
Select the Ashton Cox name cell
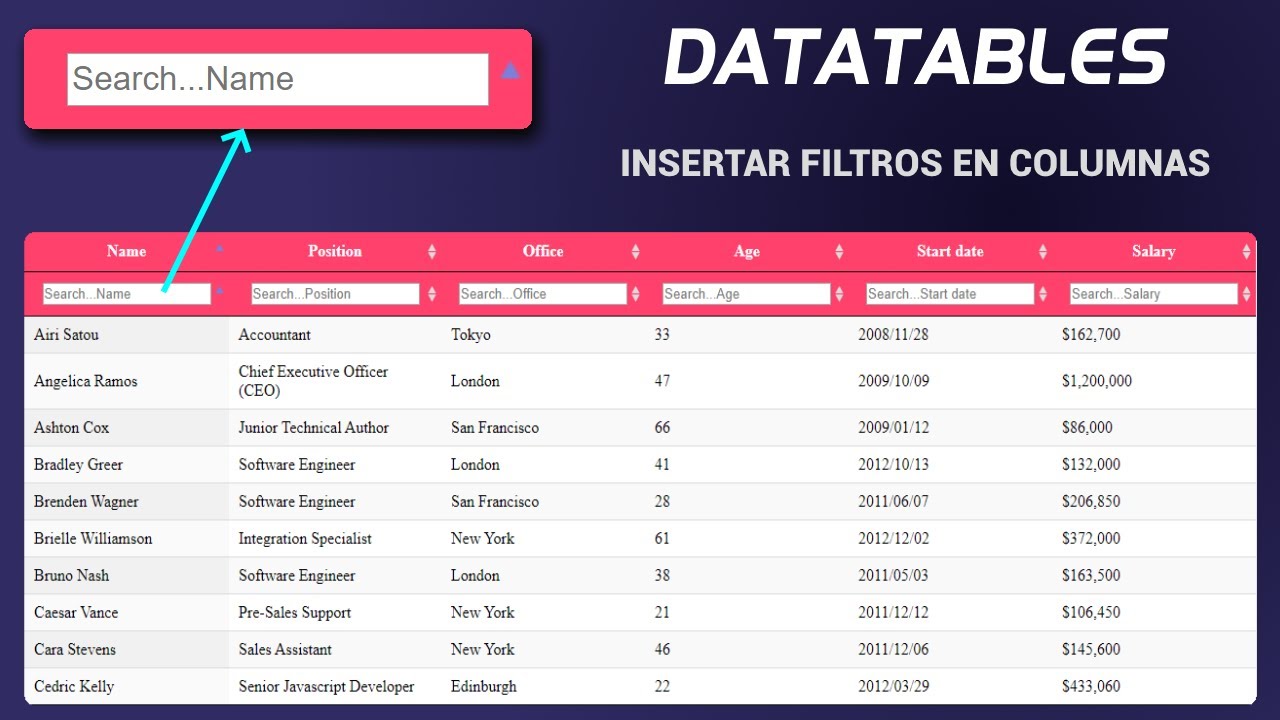tap(127, 428)
